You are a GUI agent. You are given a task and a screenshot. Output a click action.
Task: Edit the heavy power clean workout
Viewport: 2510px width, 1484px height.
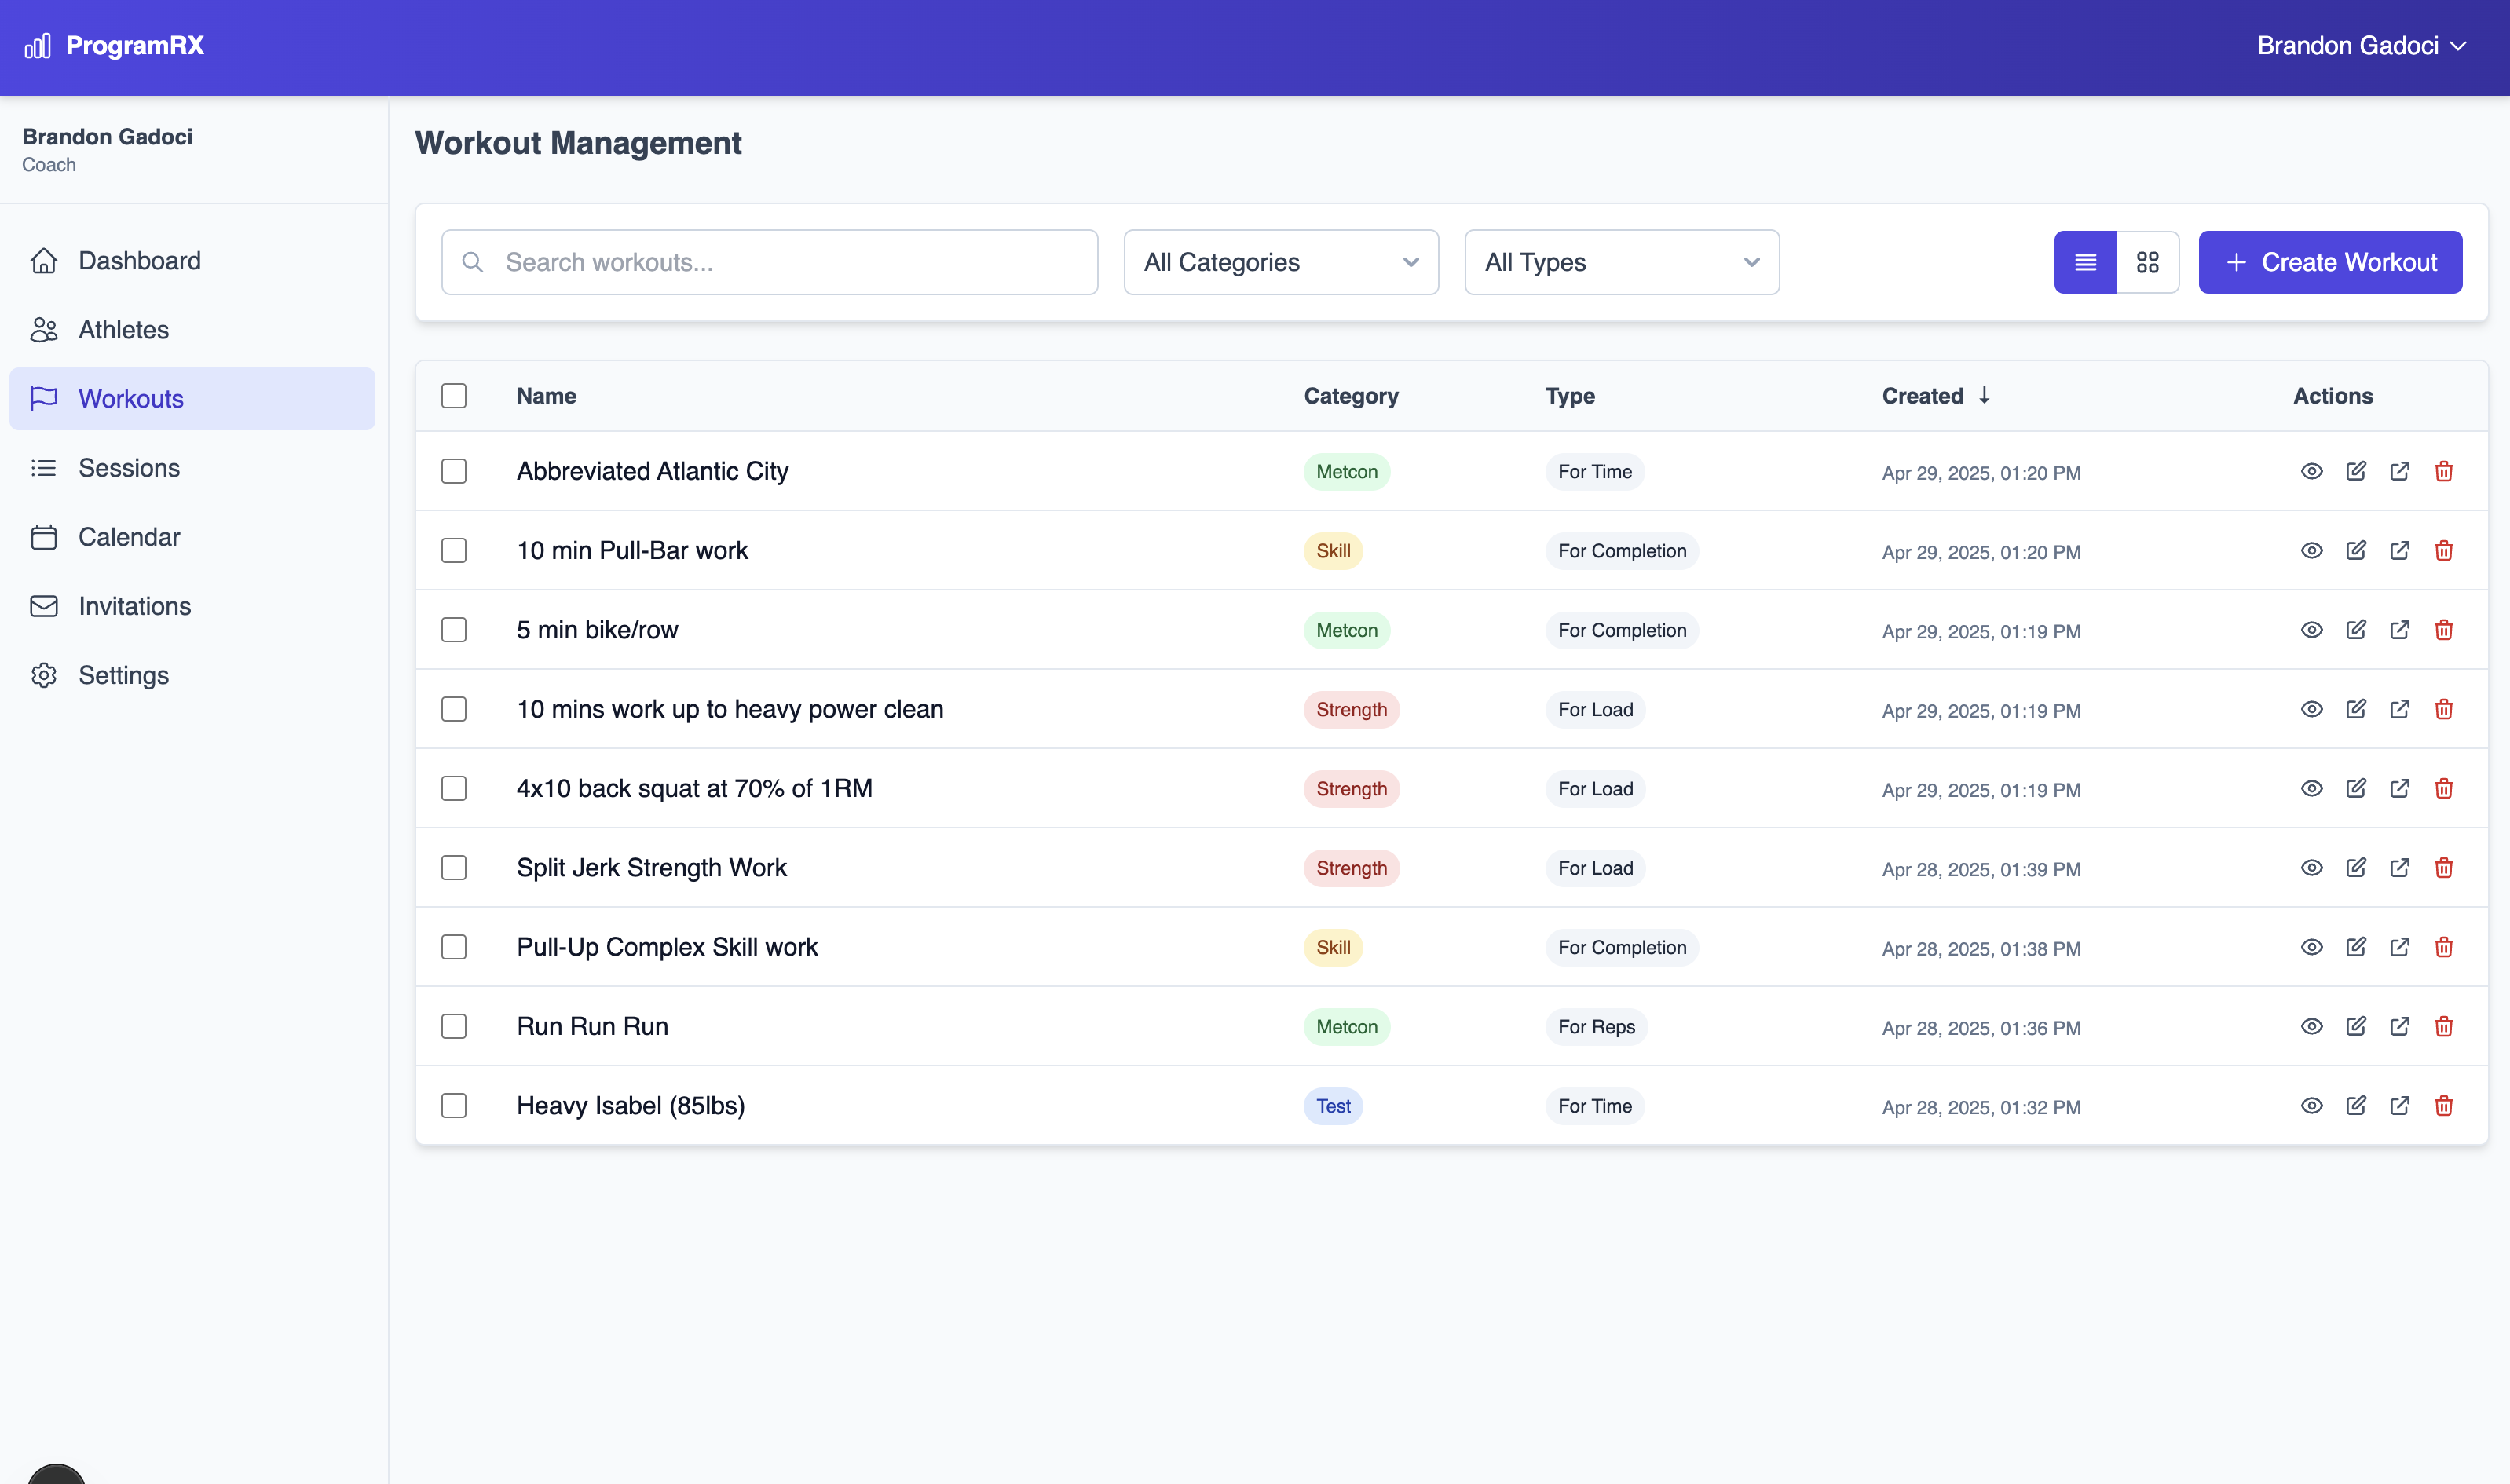coord(2355,709)
